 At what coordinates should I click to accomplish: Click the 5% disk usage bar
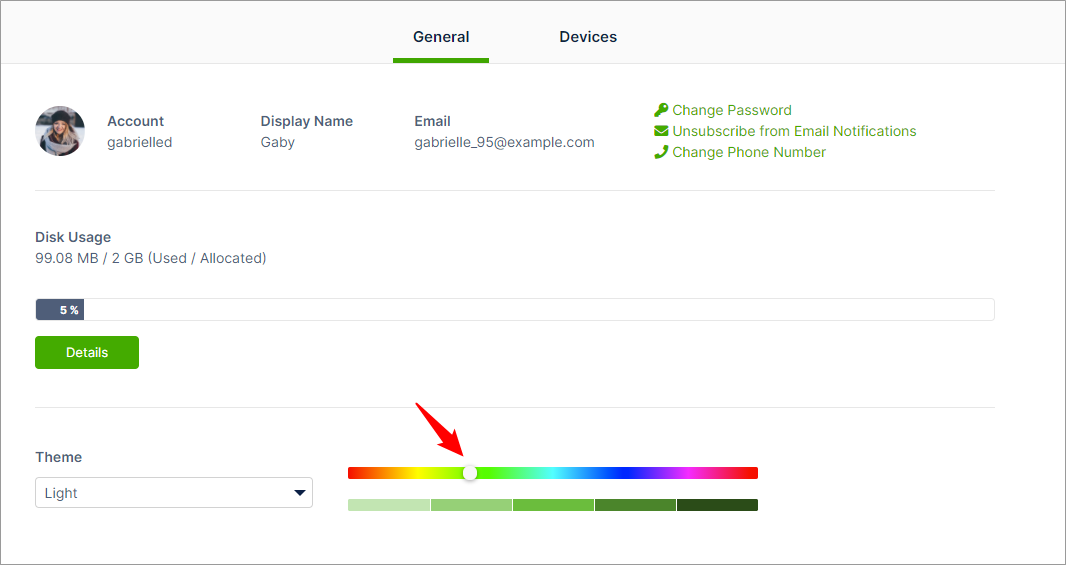[x=60, y=310]
